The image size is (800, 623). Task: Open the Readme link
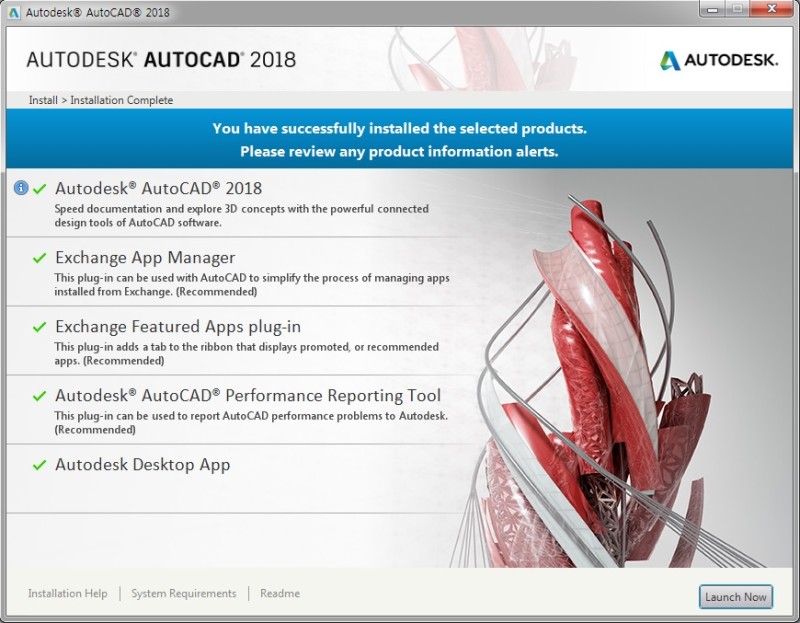(x=280, y=593)
